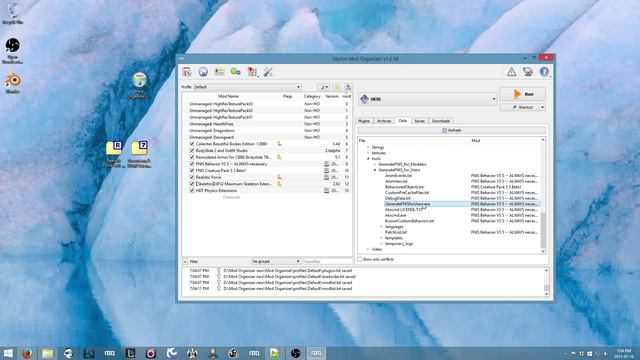Click the Refresh button
This screenshot has width=640, height=360.
(451, 130)
